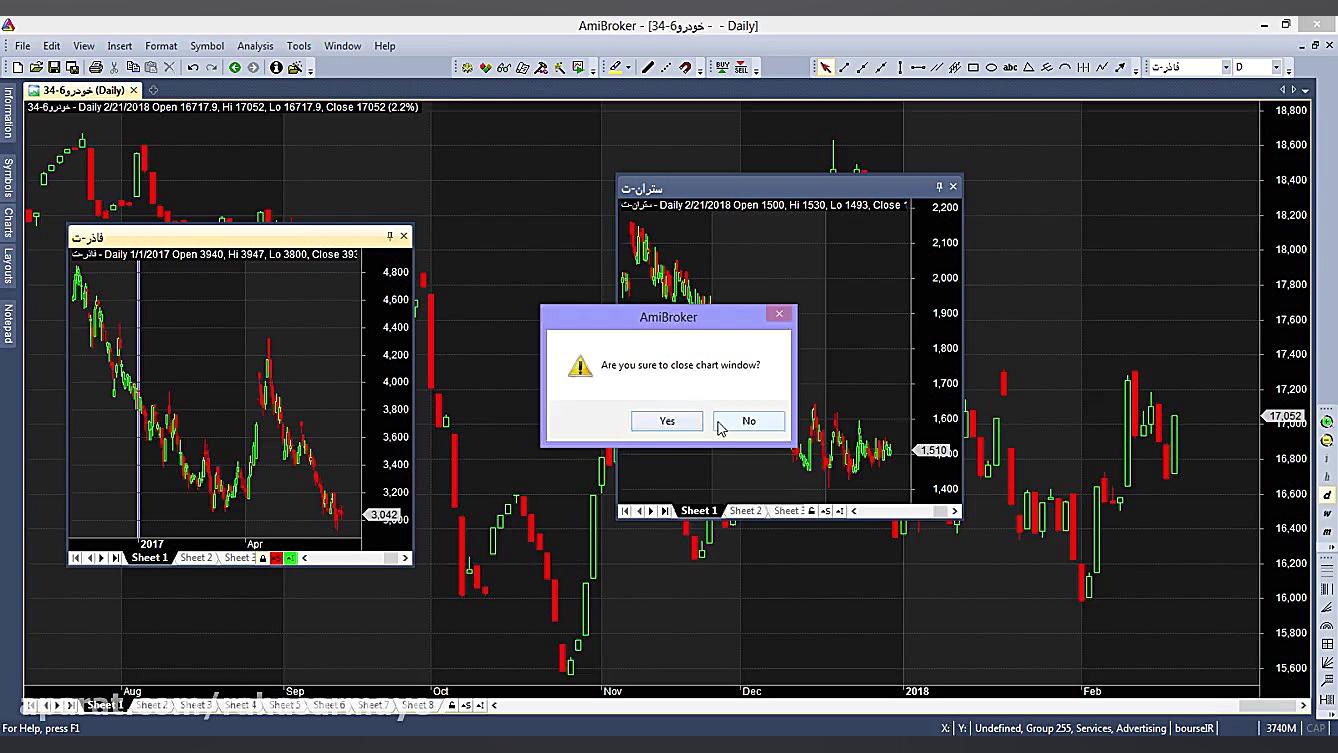Toggle red symbol-link button in فاذر-ت window
The image size is (1338, 753).
coord(277,558)
